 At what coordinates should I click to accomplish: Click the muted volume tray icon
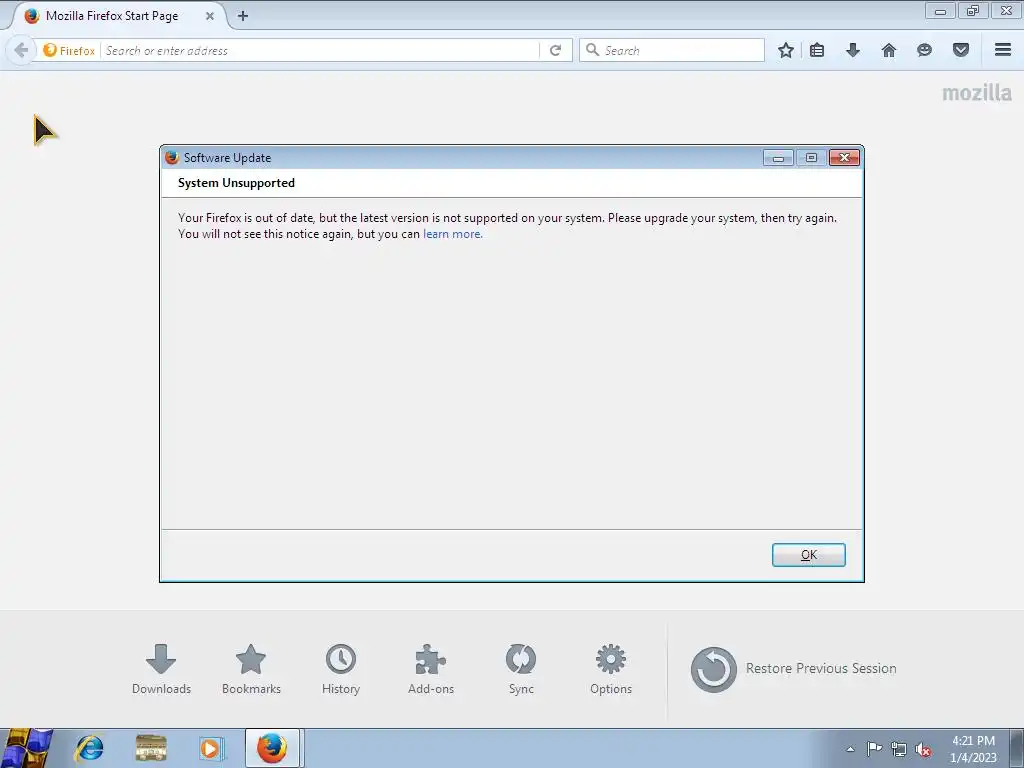(x=923, y=749)
